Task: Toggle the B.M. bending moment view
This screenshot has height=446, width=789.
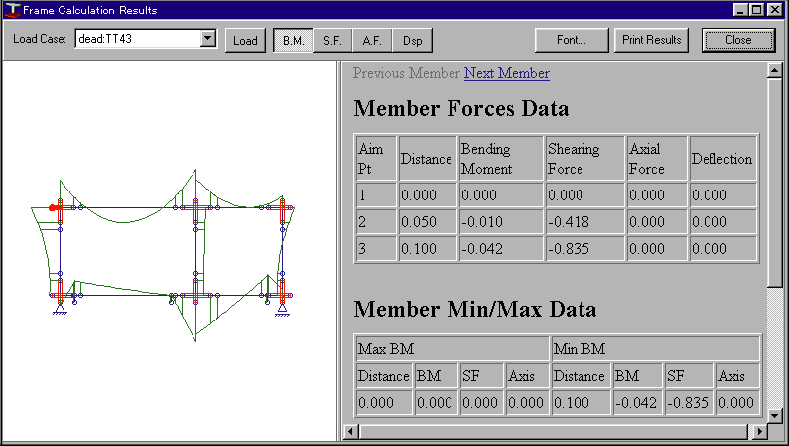Action: [x=292, y=41]
